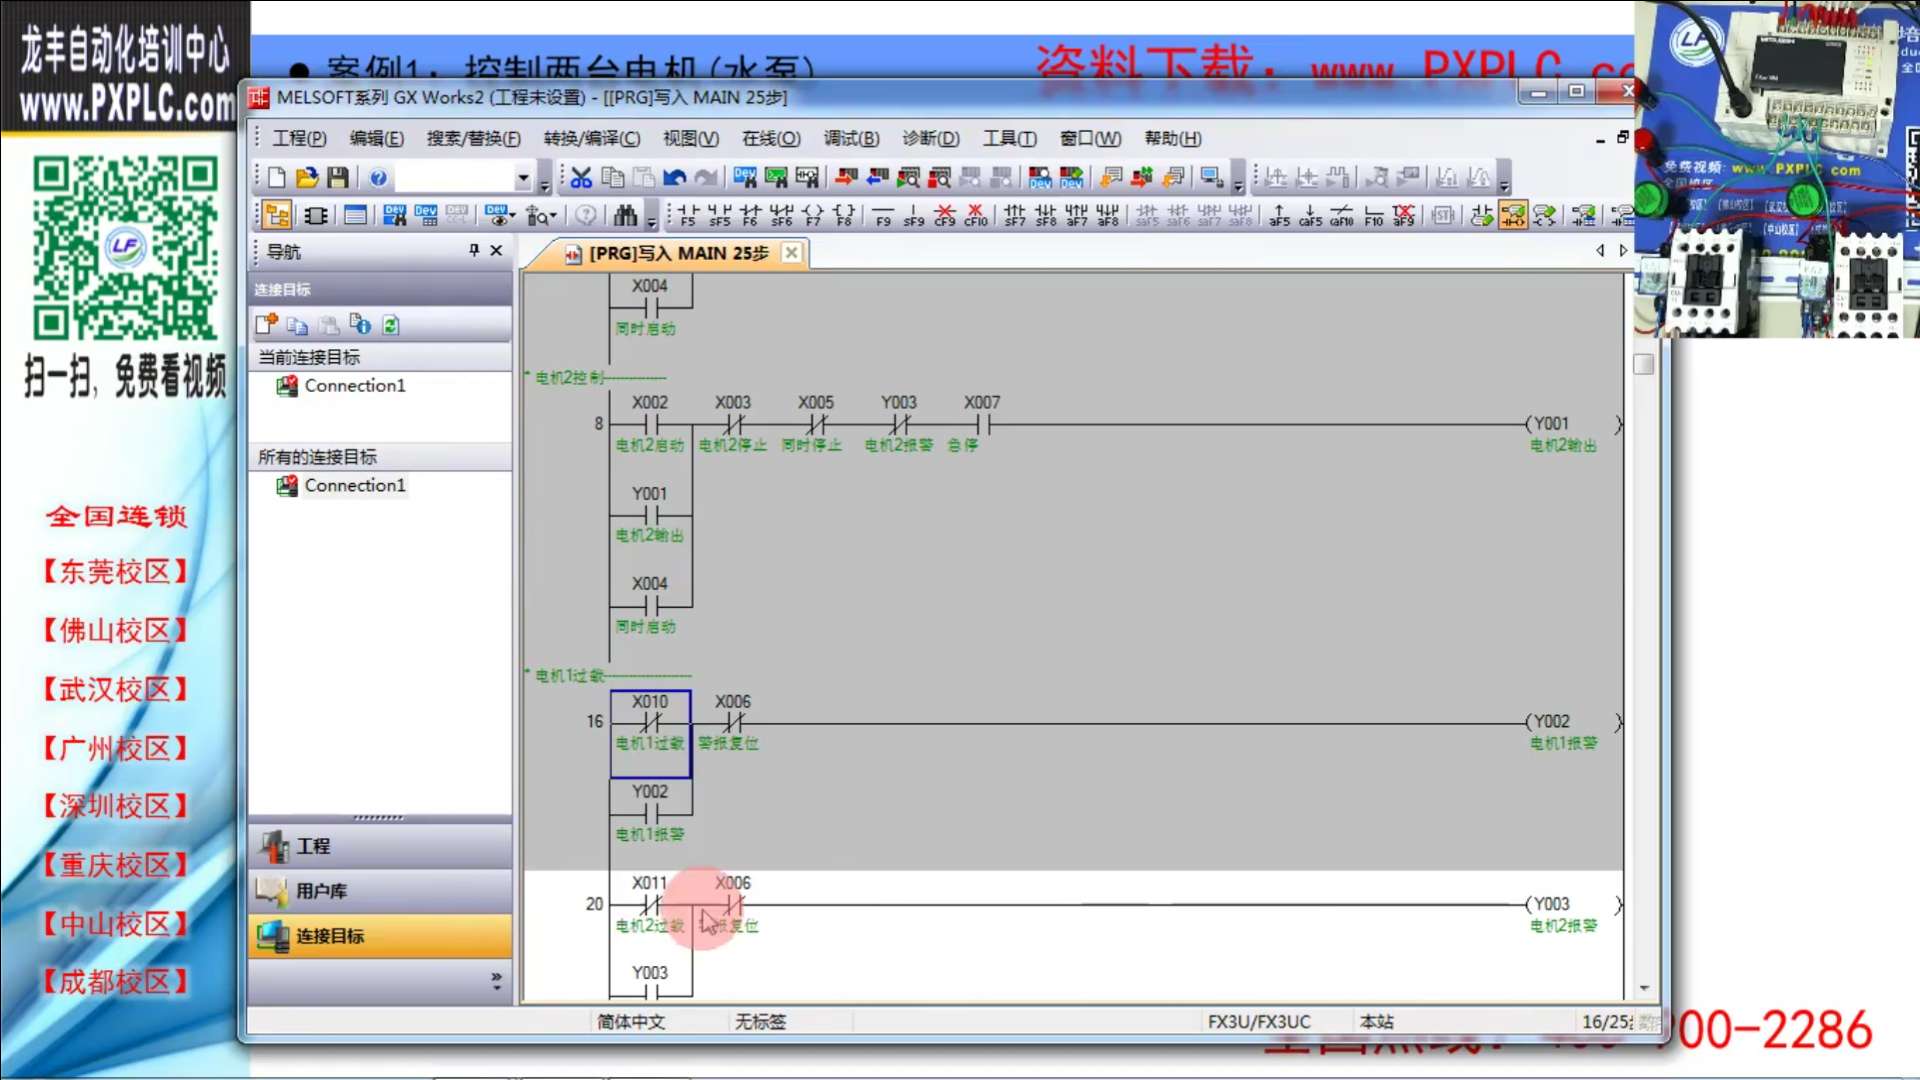Screen dimensions: 1920x1080
Task: Insert rising pulse contact sF7 icon
Action: click(1014, 215)
